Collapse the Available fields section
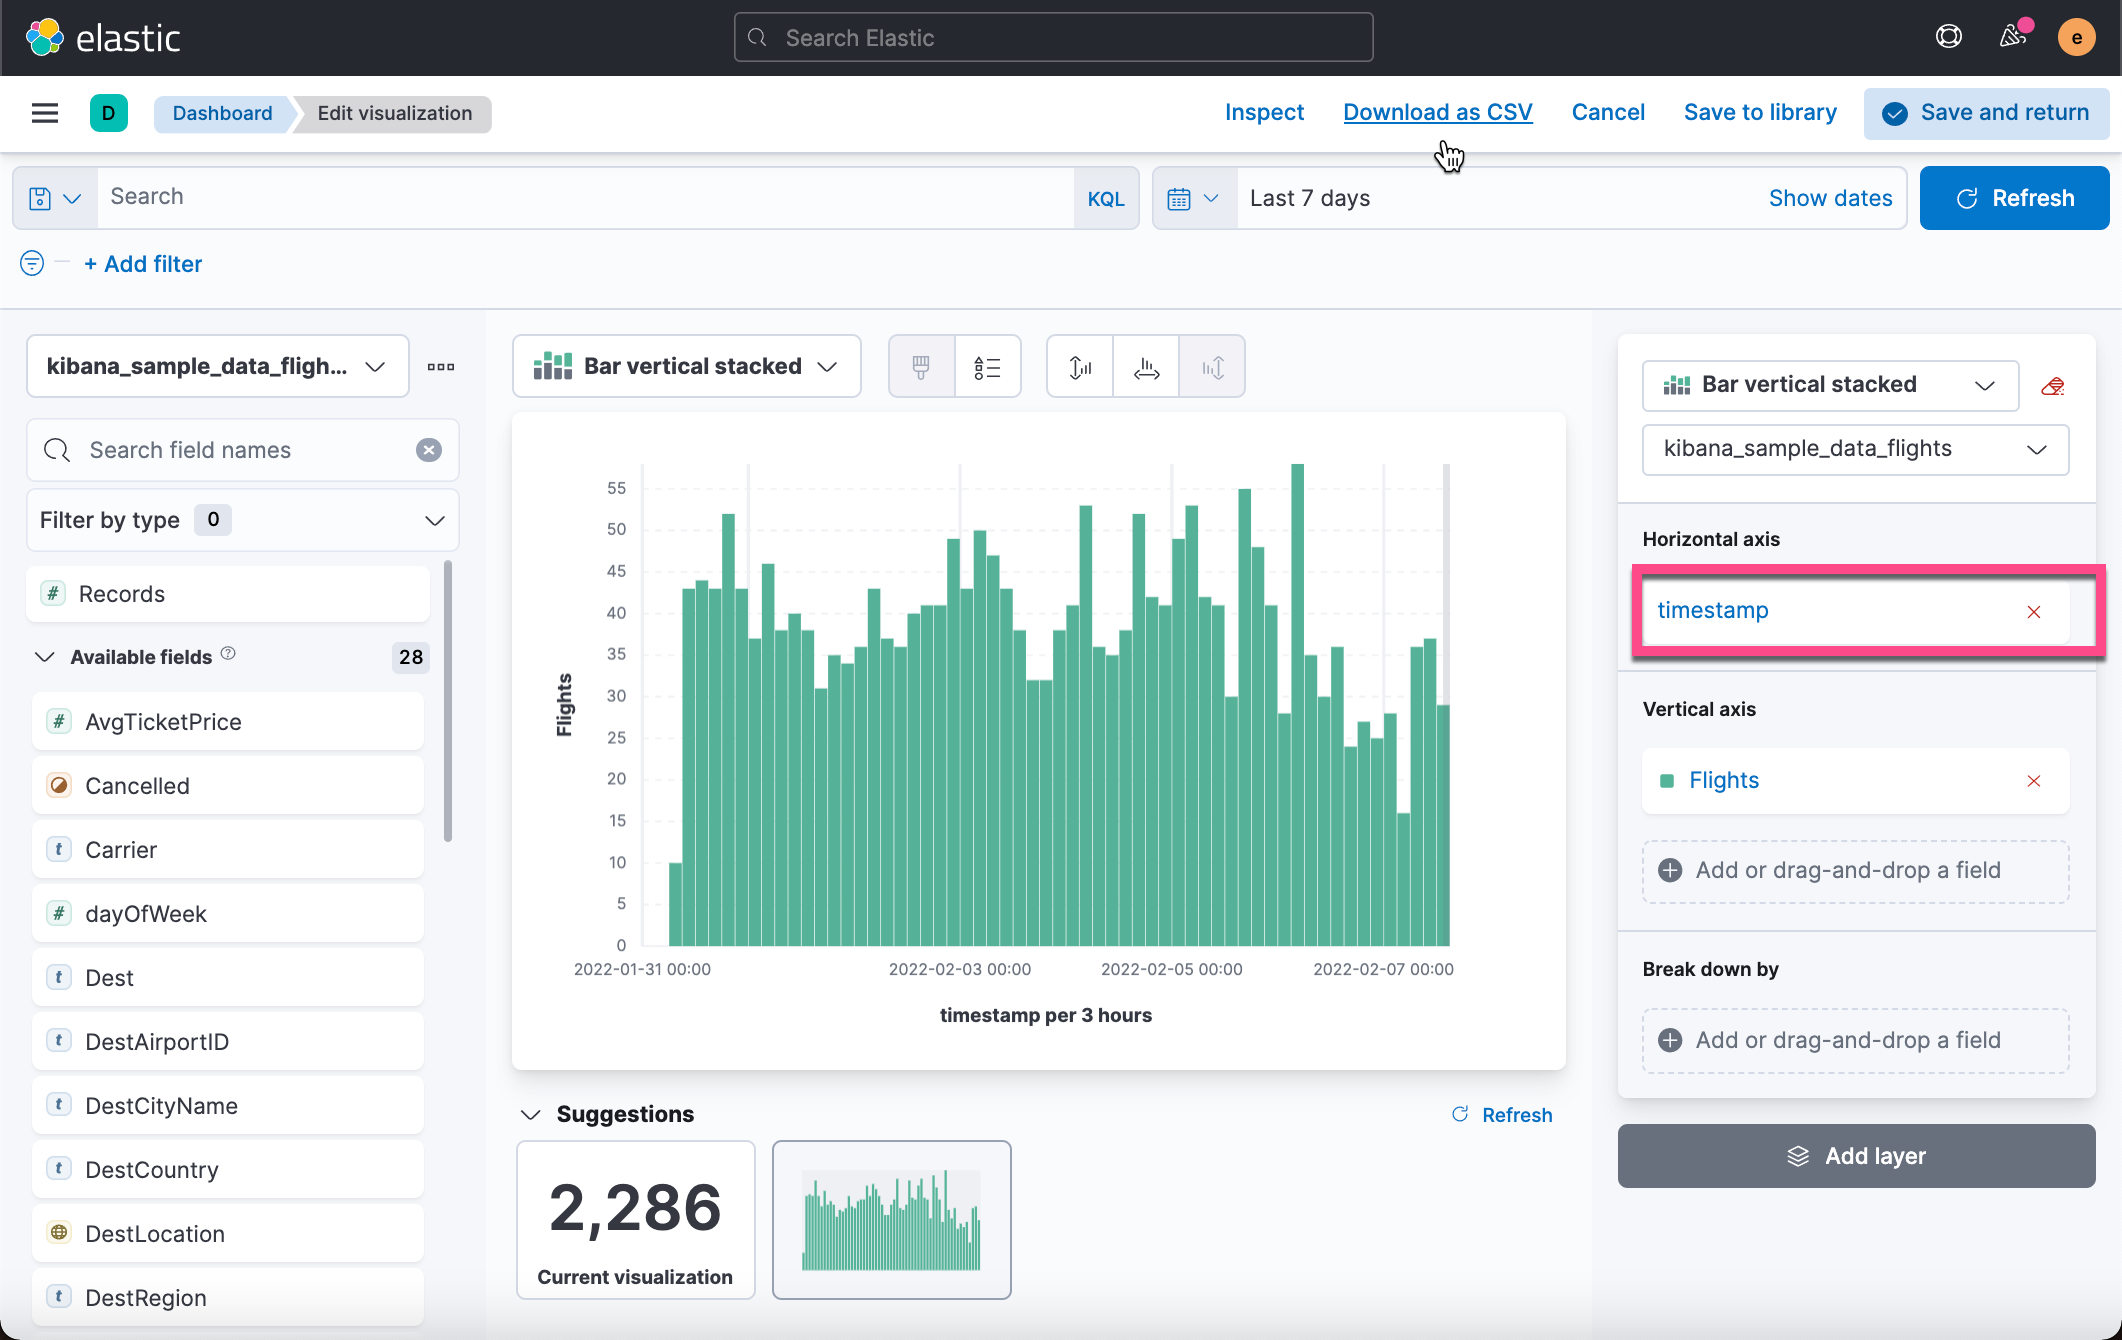The image size is (2122, 1340). tap(44, 657)
